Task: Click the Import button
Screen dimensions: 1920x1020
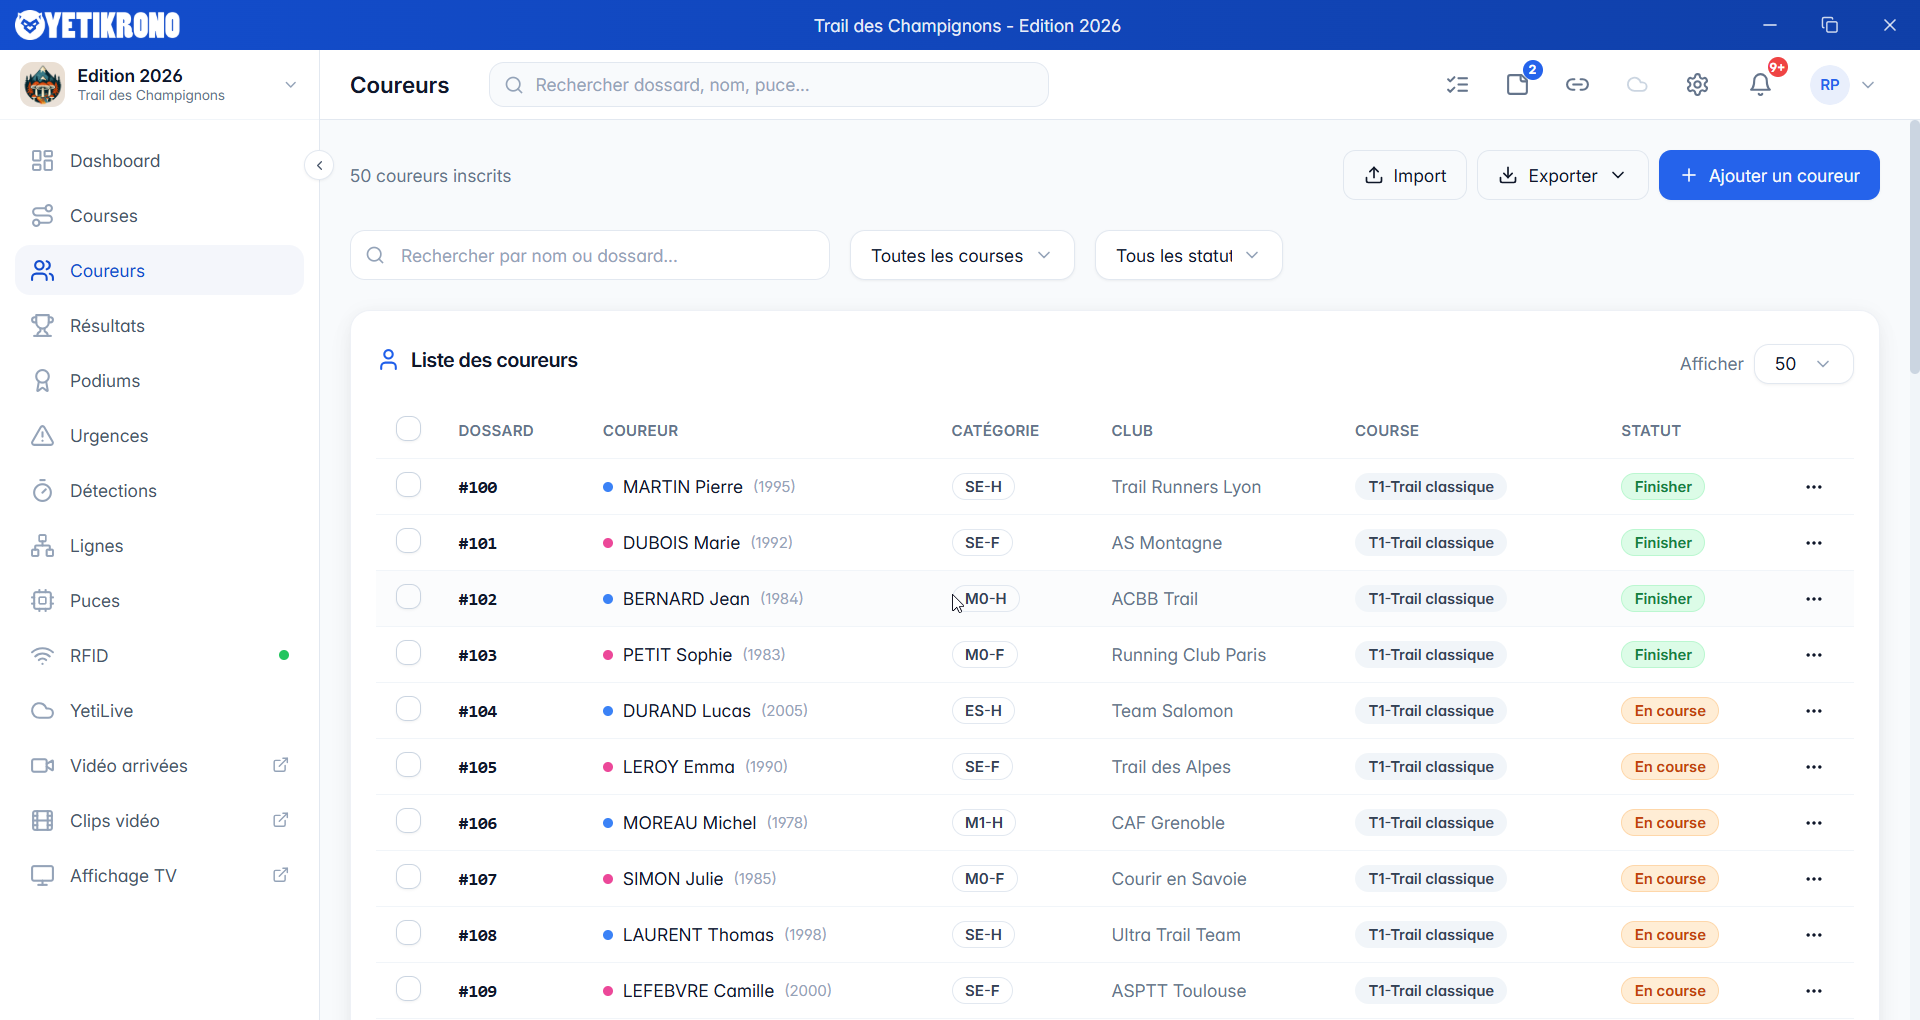Action: pyautogui.click(x=1404, y=176)
